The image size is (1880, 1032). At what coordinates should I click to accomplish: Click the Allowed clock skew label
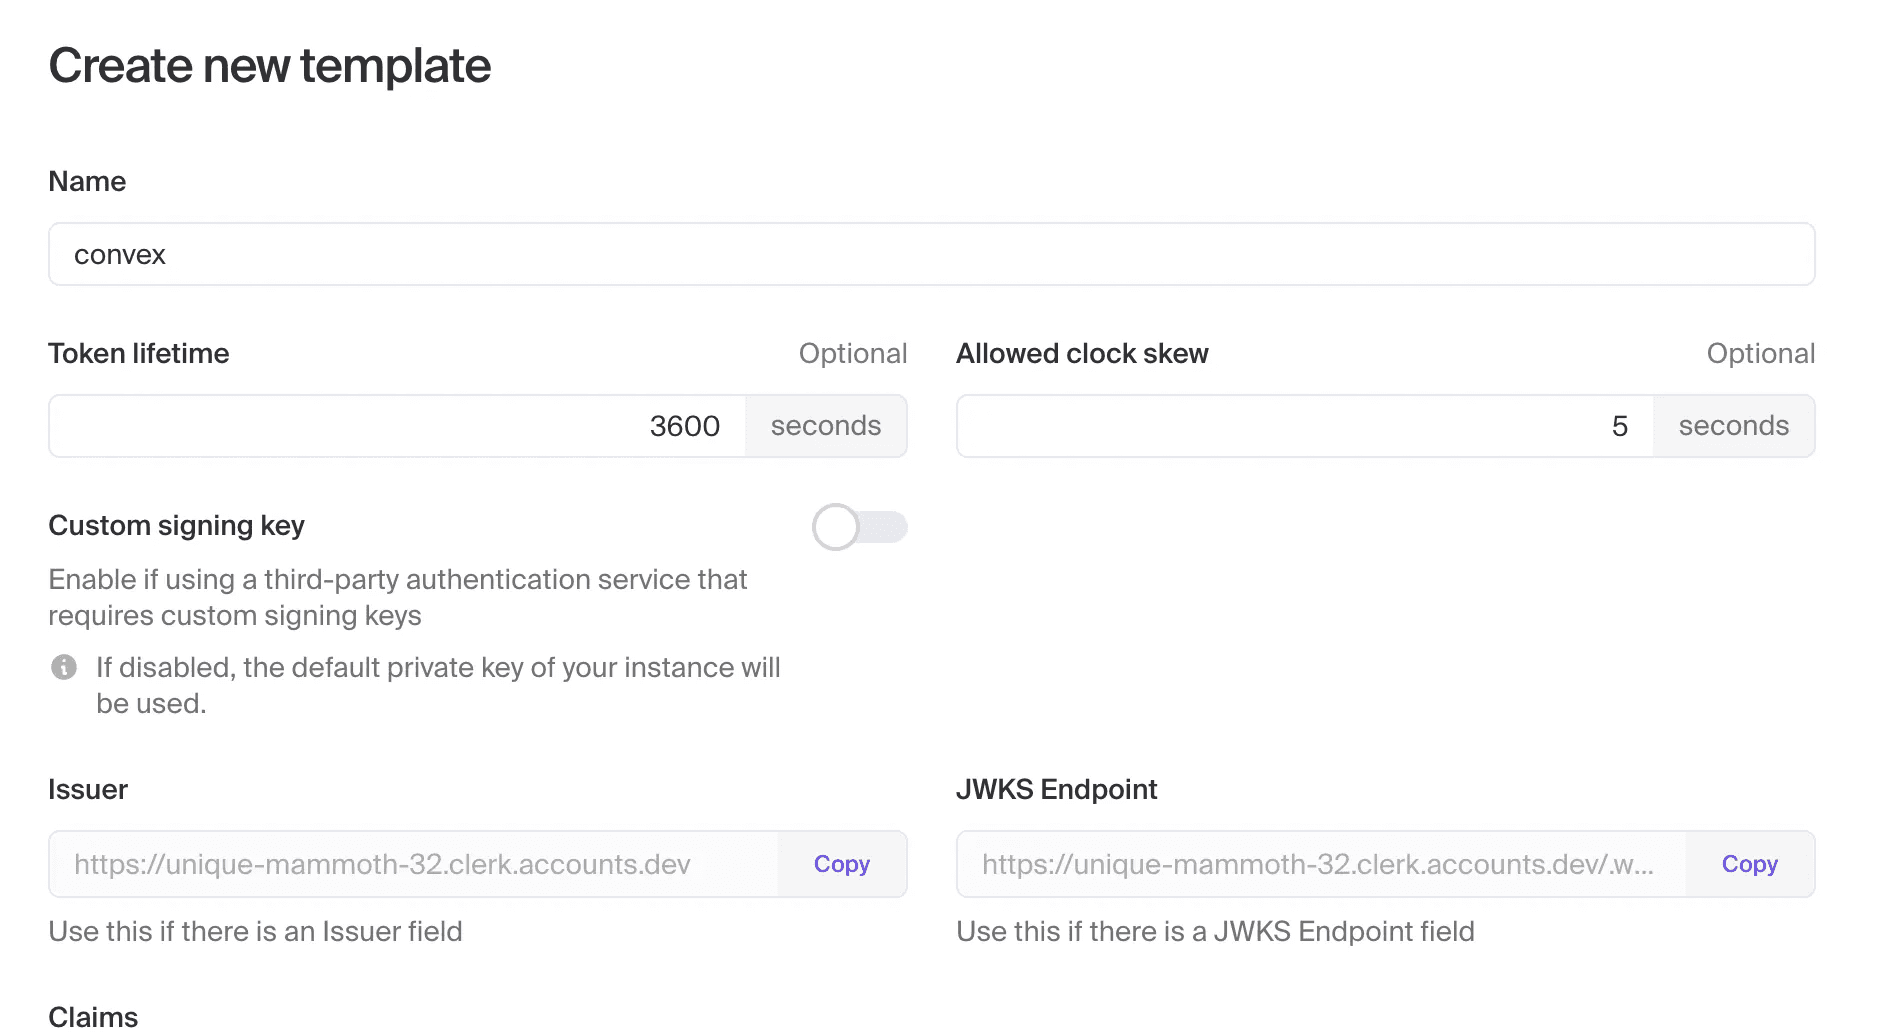[1082, 353]
